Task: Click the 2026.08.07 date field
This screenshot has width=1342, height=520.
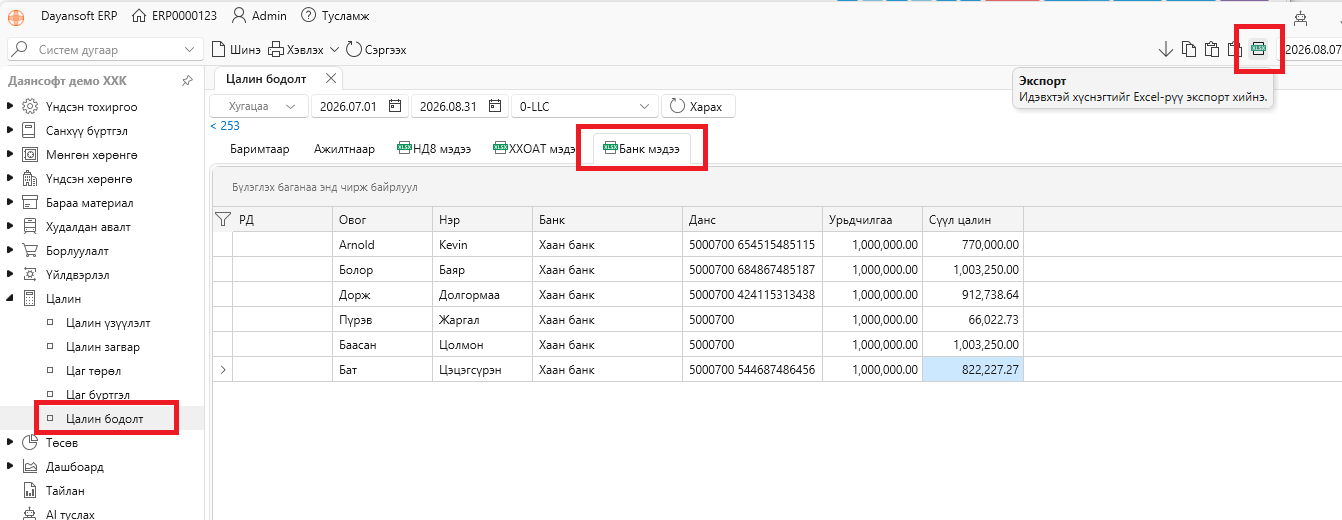Action: [1312, 49]
